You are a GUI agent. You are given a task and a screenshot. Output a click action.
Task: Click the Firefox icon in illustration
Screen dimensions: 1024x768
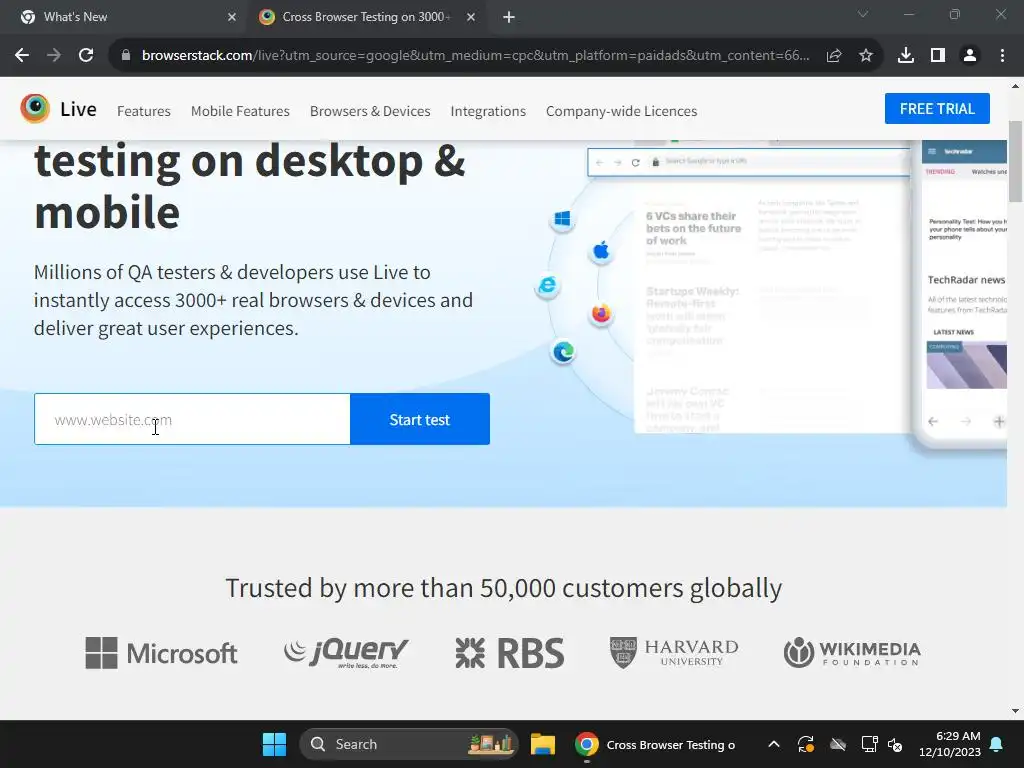[601, 314]
